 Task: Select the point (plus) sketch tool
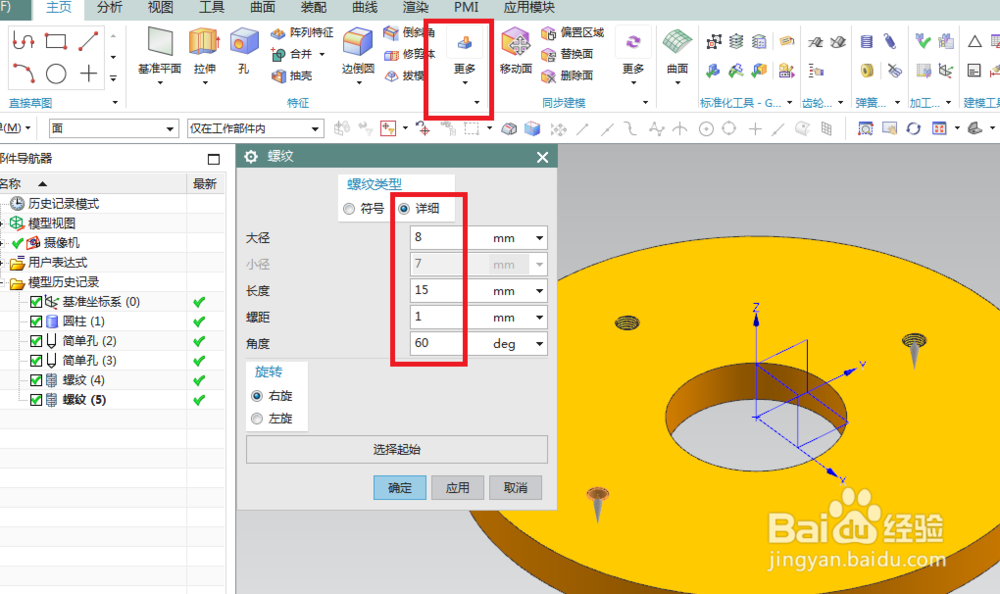[x=89, y=73]
